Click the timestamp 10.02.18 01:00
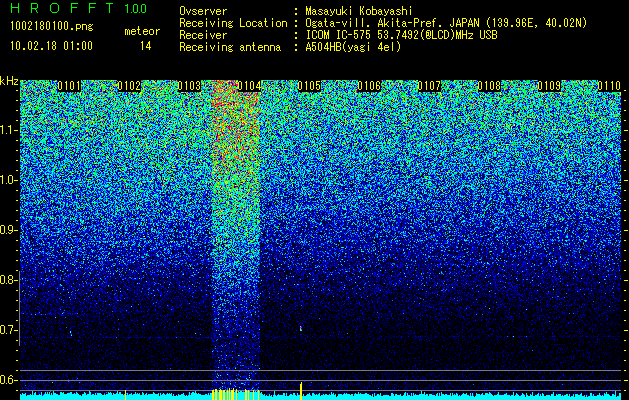Image resolution: width=629 pixels, height=400 pixels. point(51,46)
